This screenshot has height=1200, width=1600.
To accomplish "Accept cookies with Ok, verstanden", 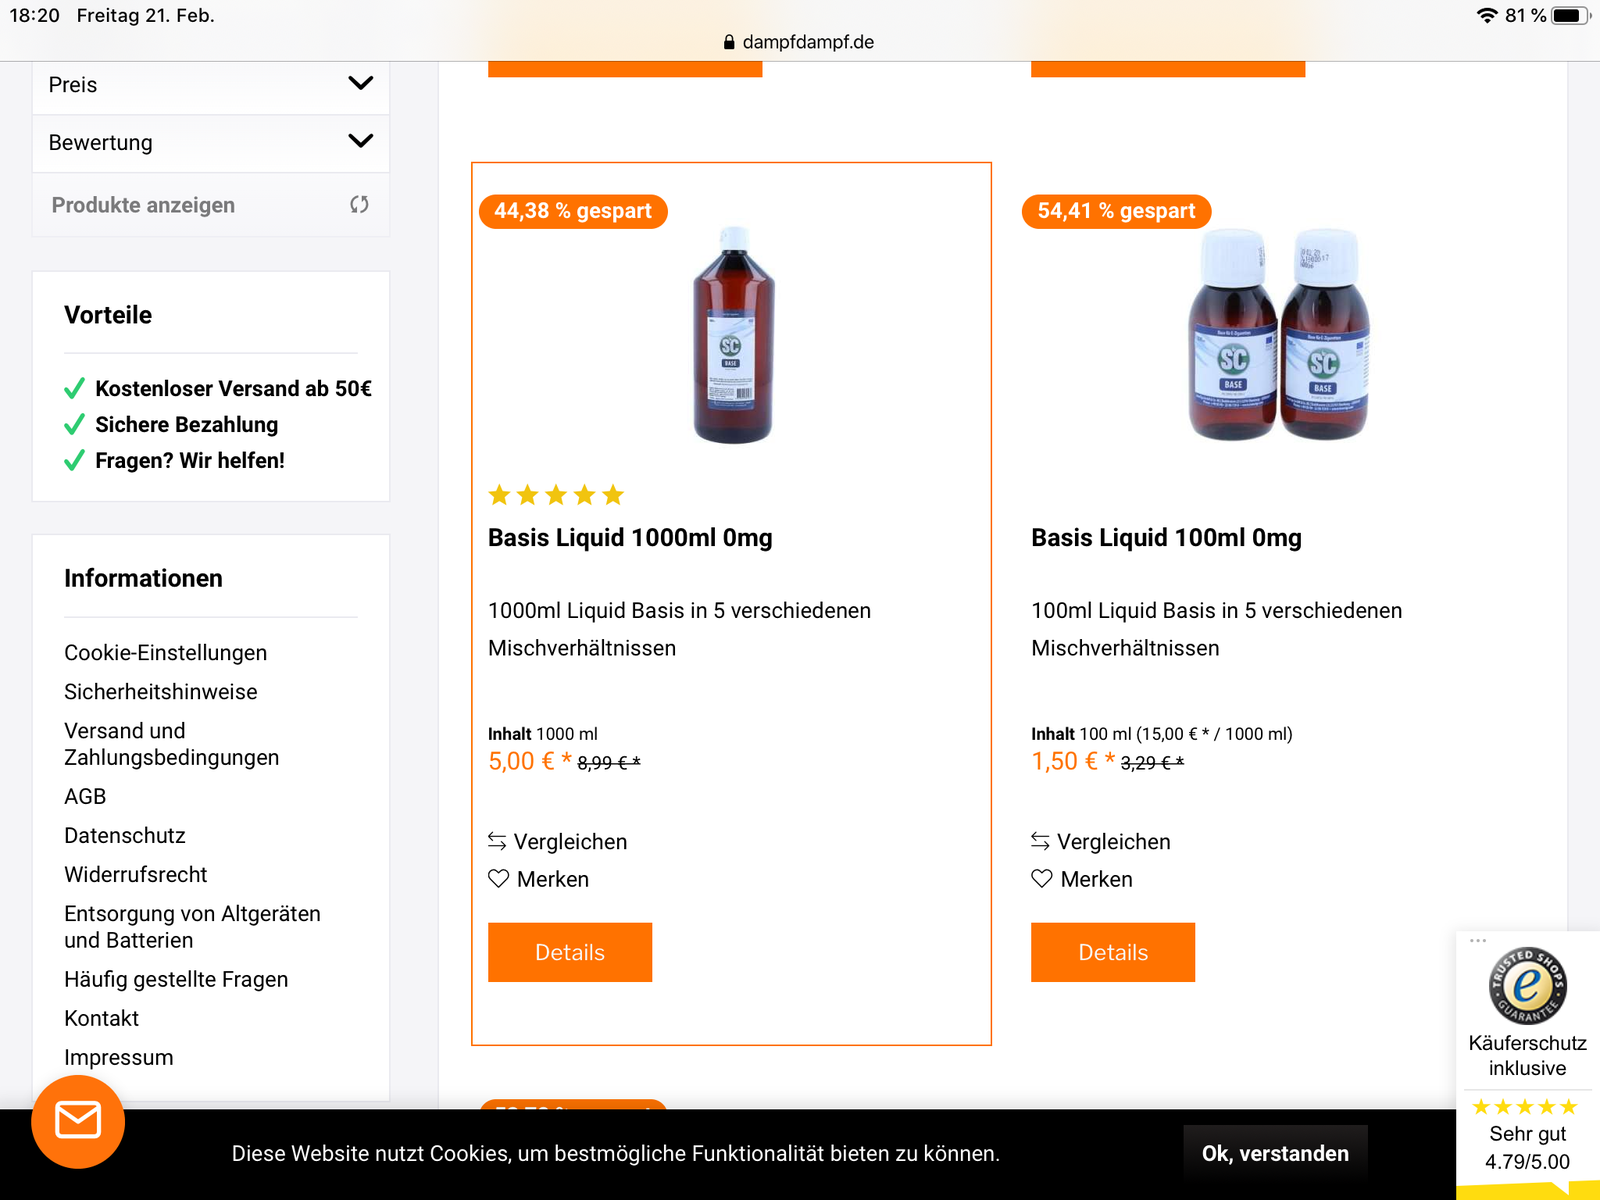I will click(1275, 1153).
